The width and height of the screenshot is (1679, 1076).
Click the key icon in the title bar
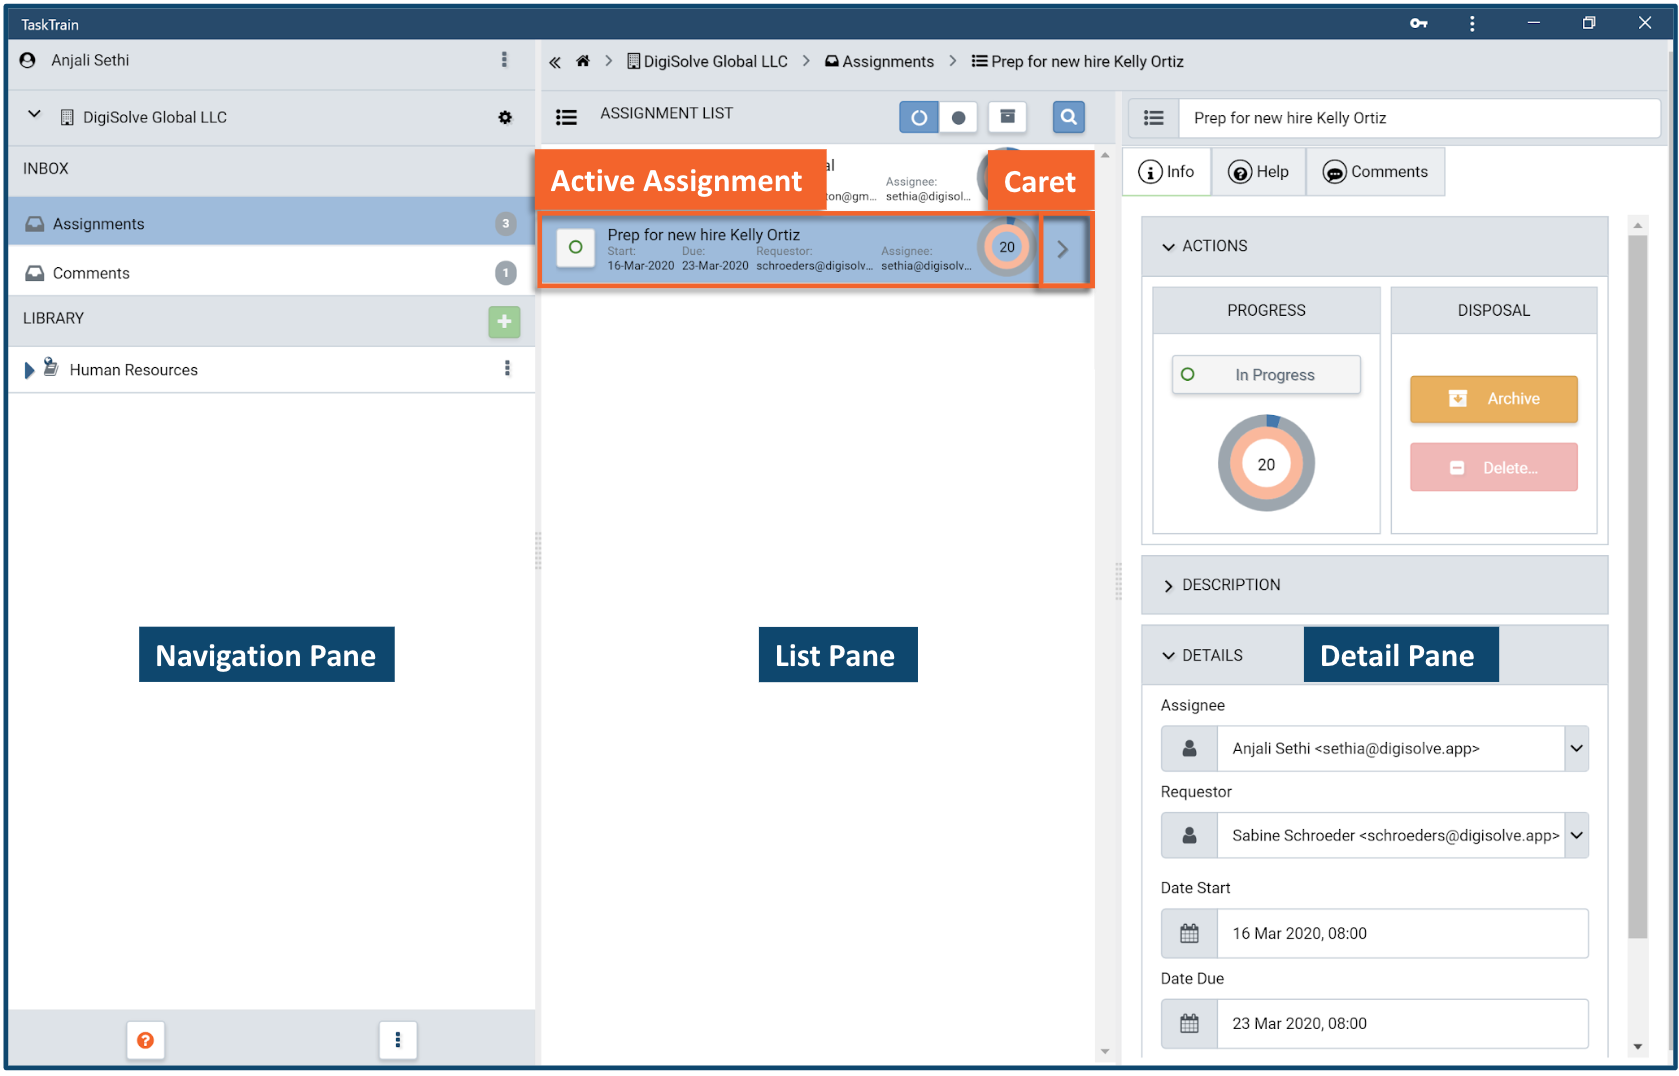(1418, 23)
